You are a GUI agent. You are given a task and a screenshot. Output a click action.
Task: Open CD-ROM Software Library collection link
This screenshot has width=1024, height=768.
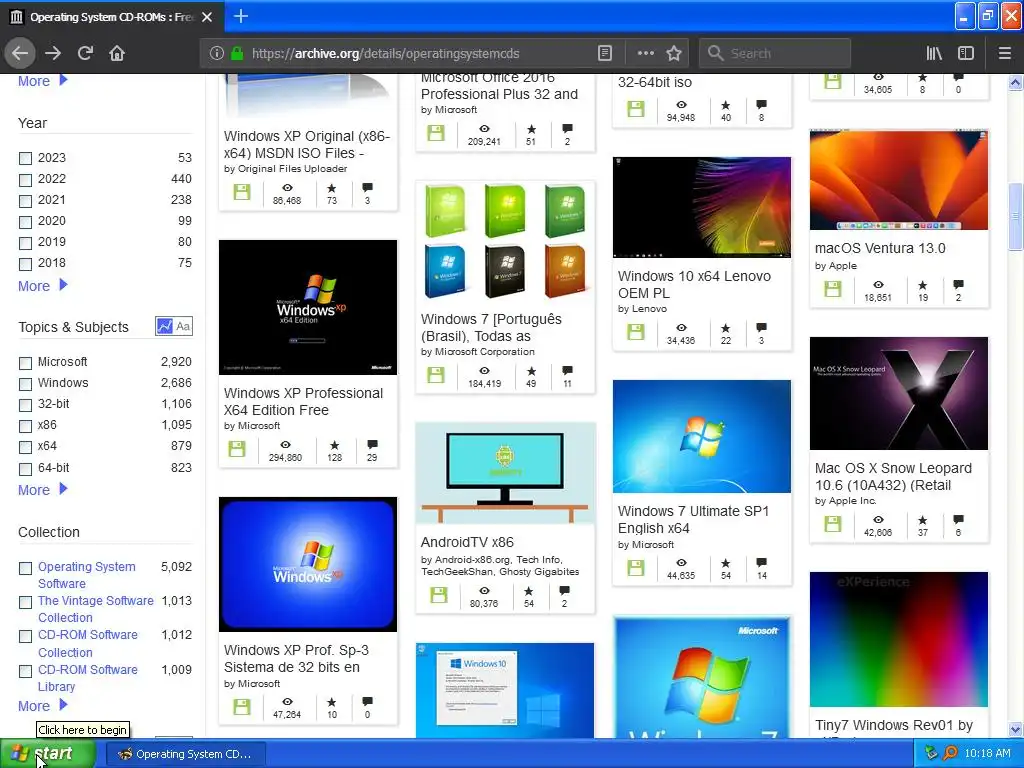(88, 678)
